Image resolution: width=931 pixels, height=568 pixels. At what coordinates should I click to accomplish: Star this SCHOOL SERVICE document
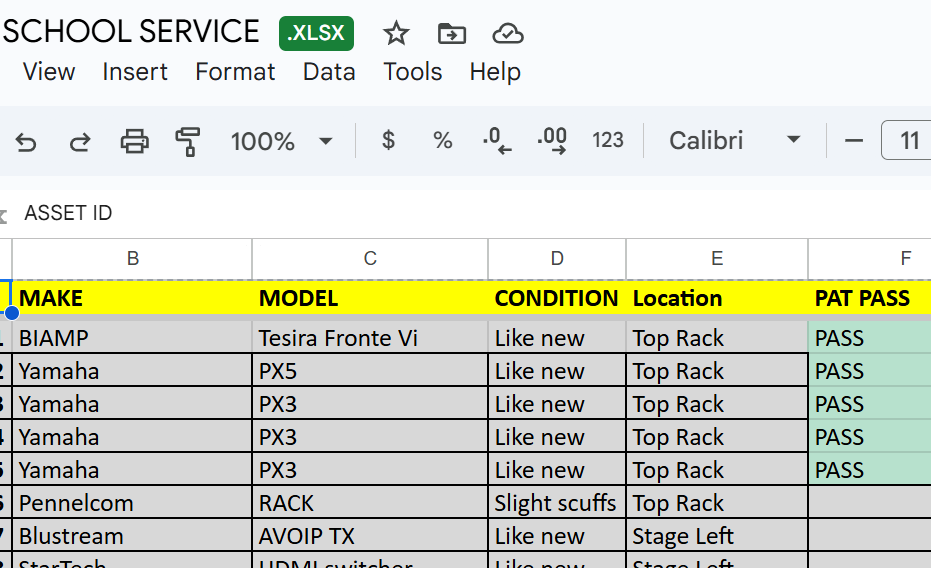point(396,33)
